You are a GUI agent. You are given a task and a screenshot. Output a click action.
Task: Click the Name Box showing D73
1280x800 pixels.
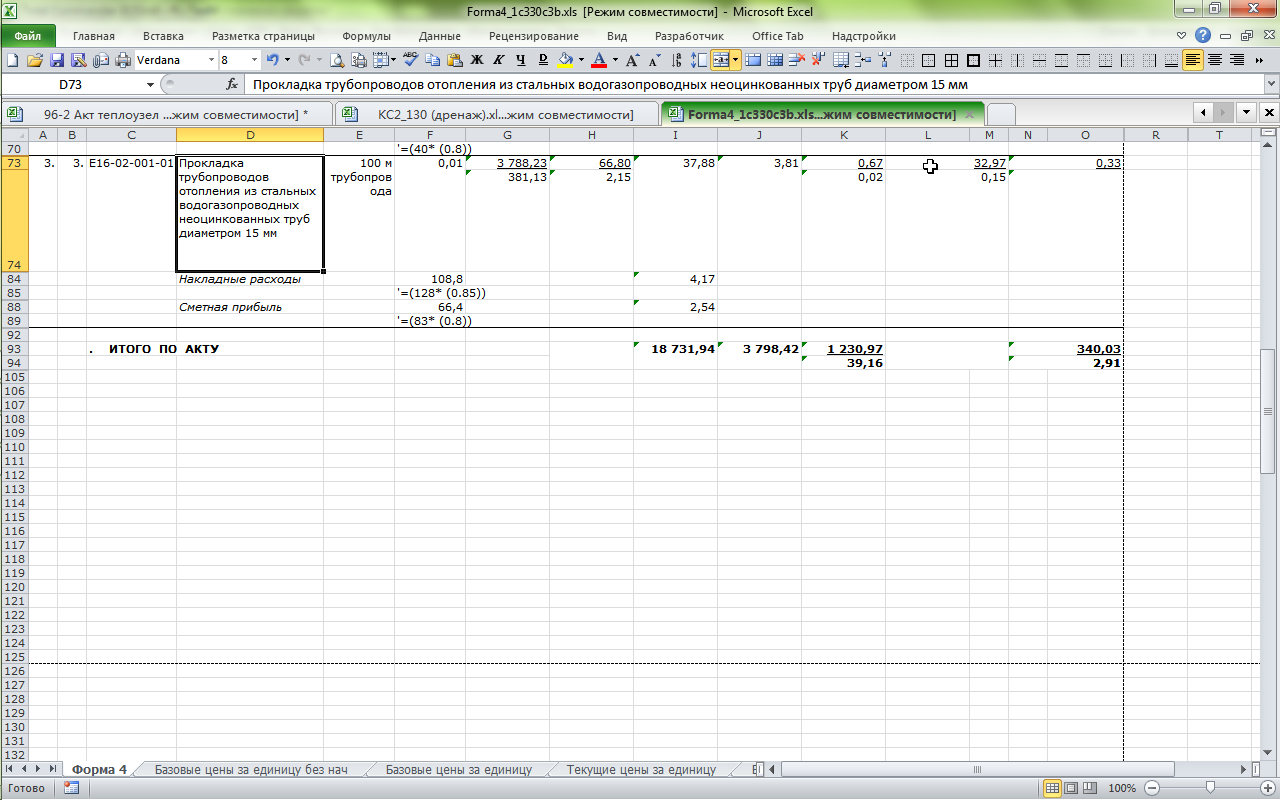[x=70, y=85]
